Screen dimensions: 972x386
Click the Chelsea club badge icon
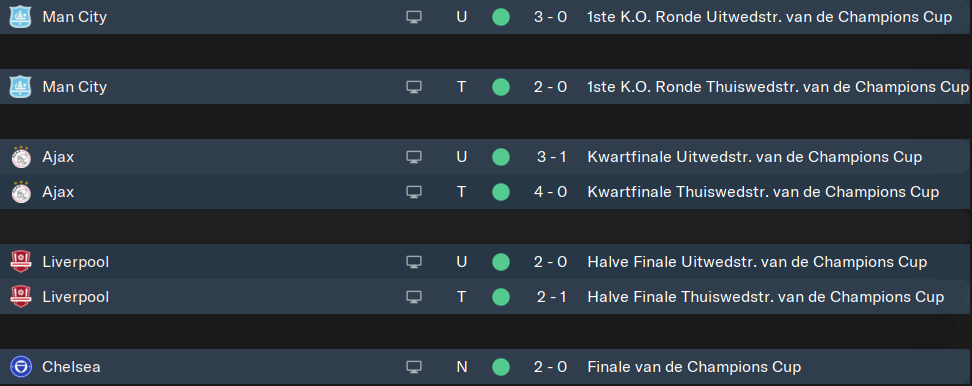click(20, 367)
